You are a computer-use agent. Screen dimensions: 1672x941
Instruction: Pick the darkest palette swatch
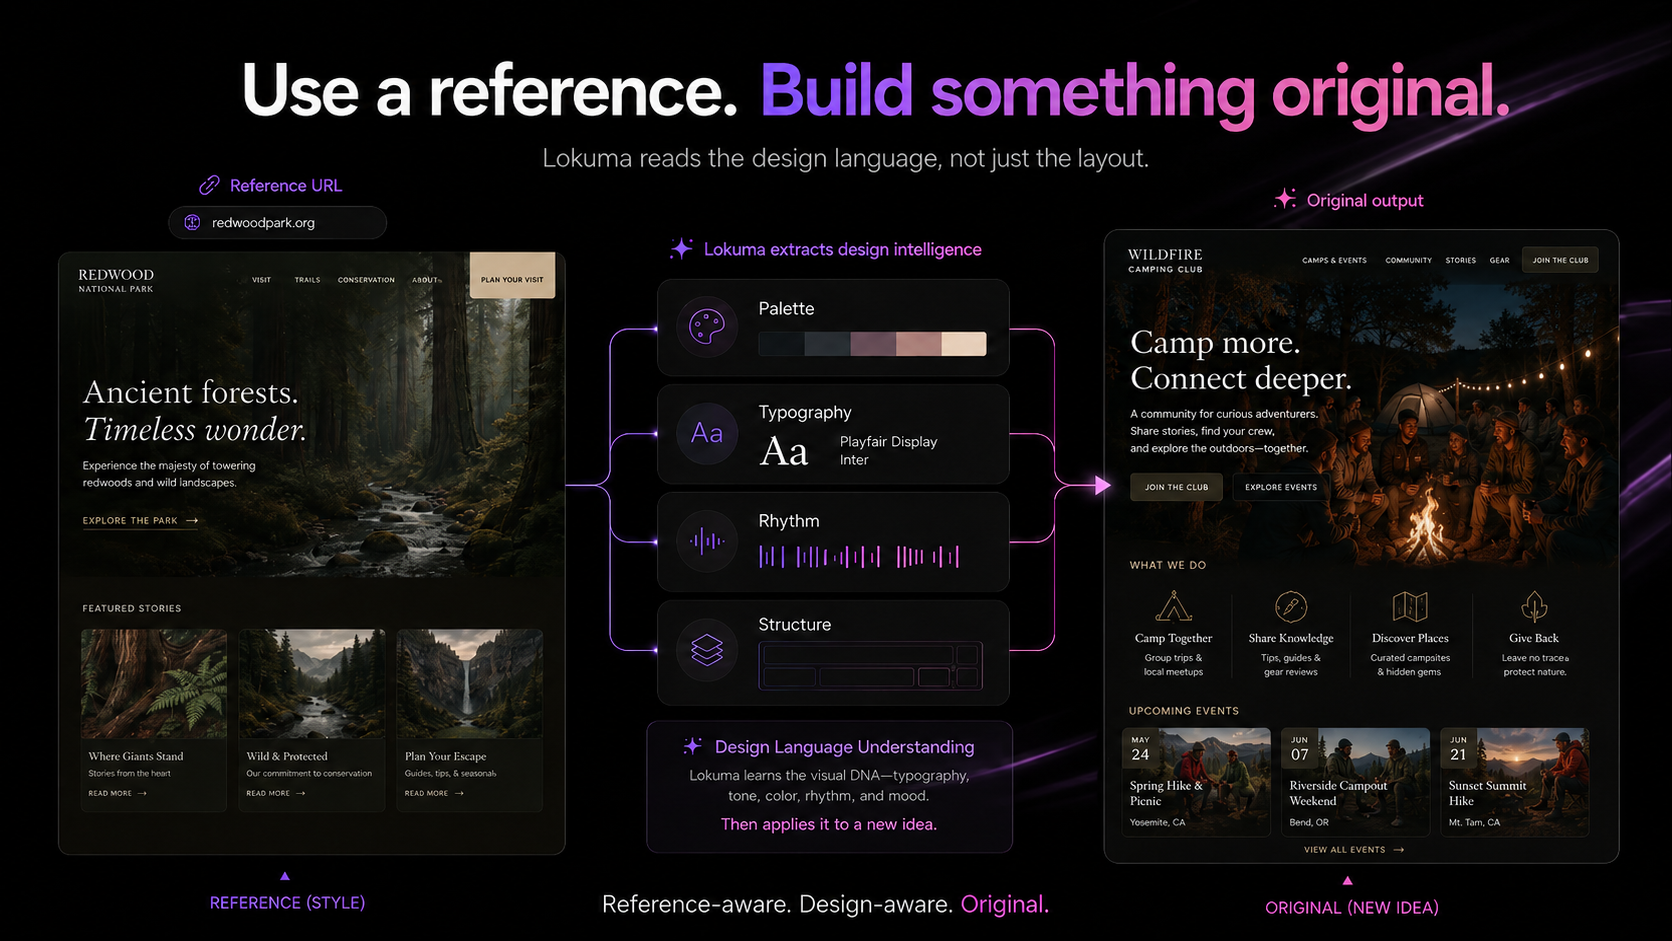tap(782, 344)
